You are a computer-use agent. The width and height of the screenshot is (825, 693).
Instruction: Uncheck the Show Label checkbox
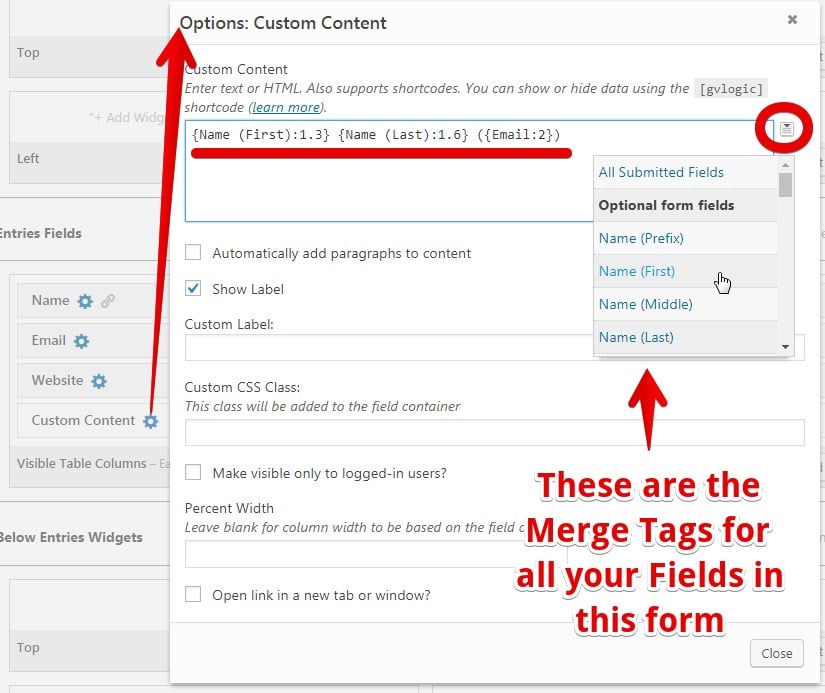coord(193,289)
